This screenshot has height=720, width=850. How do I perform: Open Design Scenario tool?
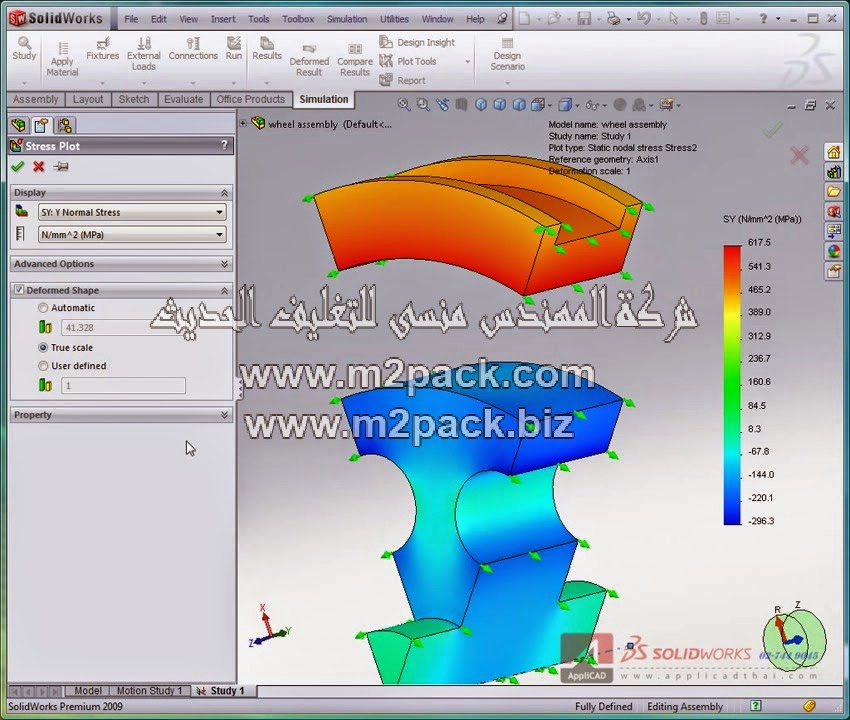click(x=507, y=54)
